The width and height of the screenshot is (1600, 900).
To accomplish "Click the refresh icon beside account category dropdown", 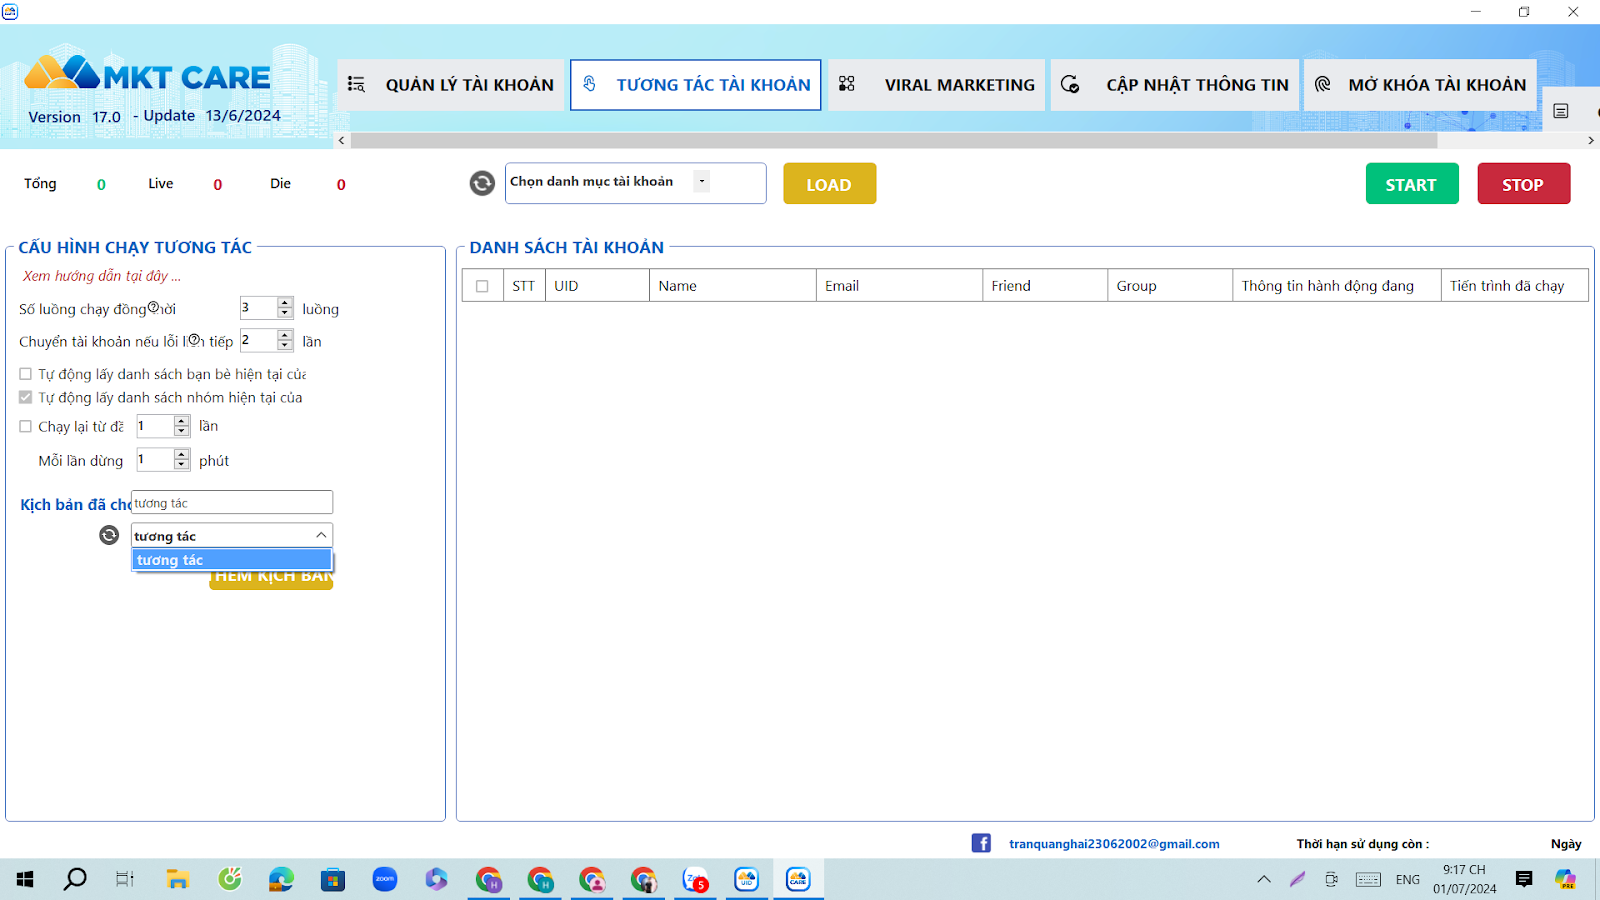I will point(482,183).
